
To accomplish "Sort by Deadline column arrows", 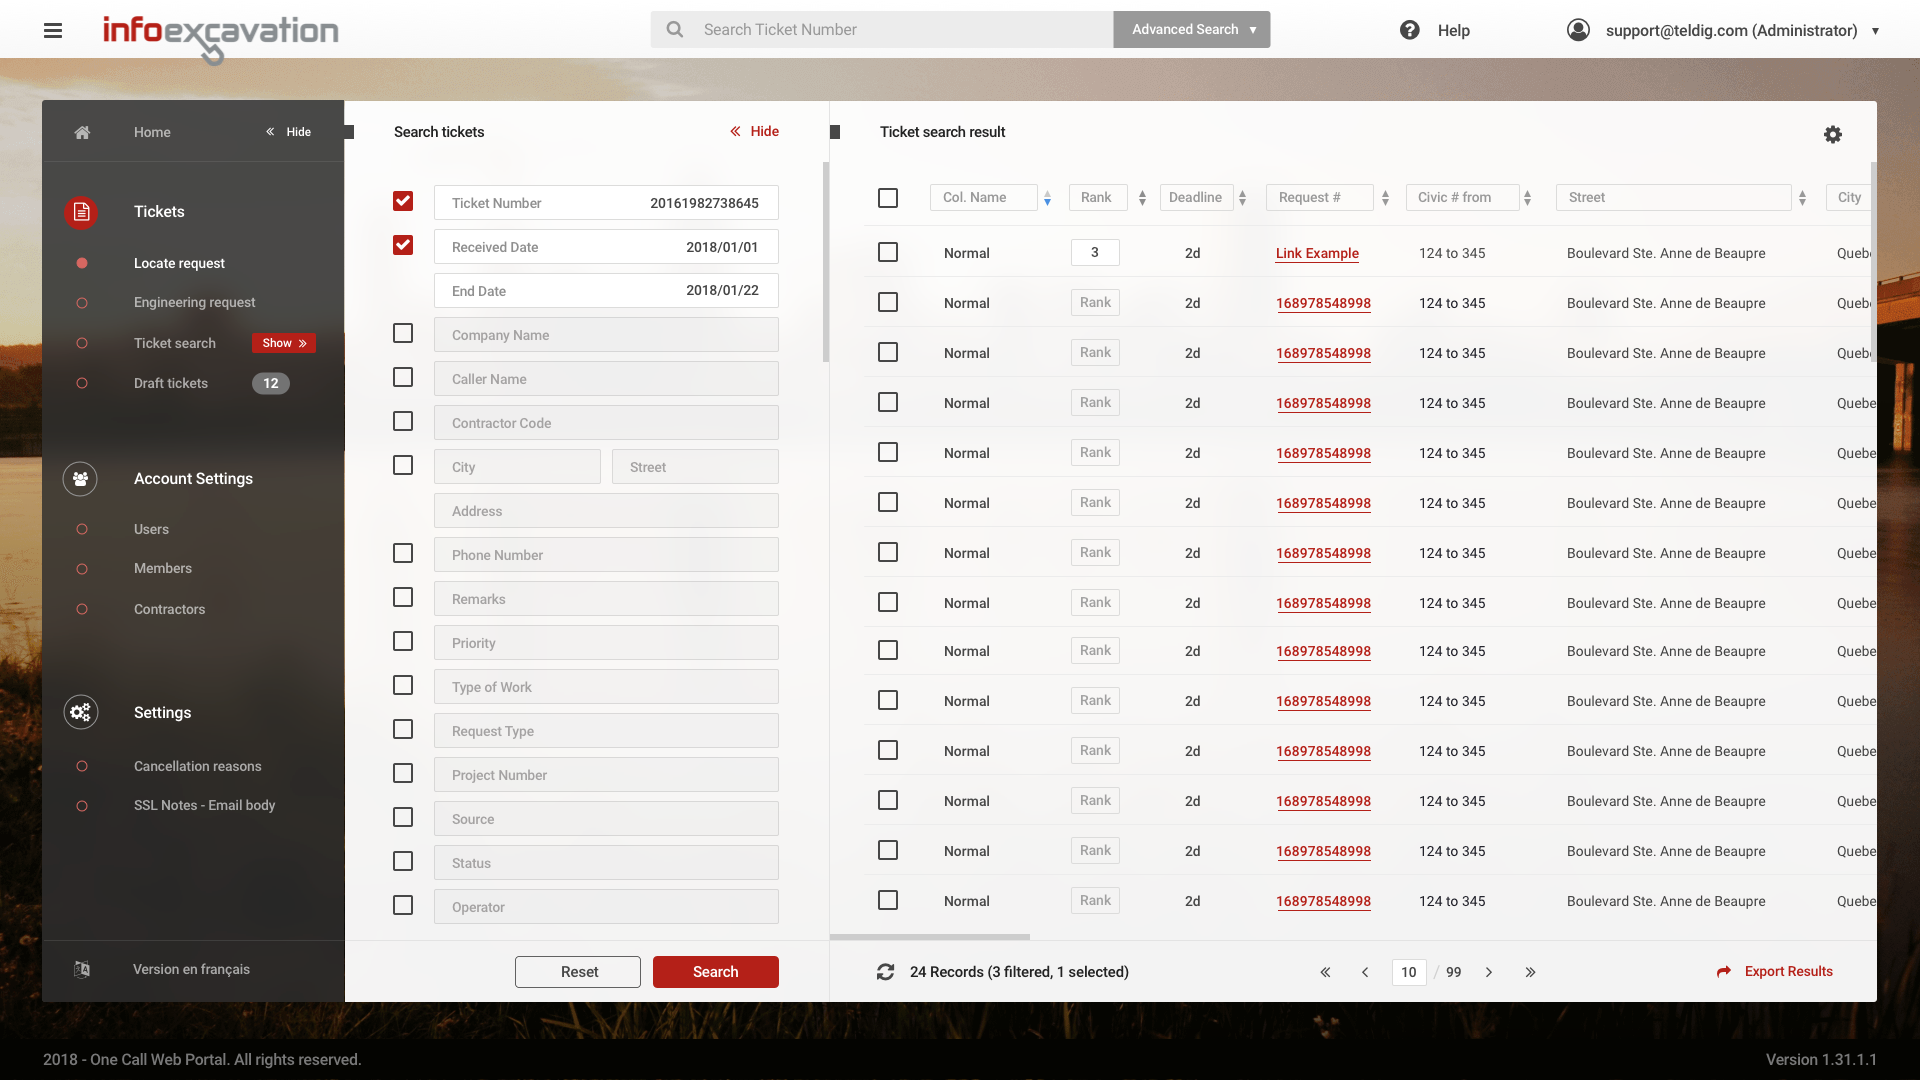I will 1242,198.
